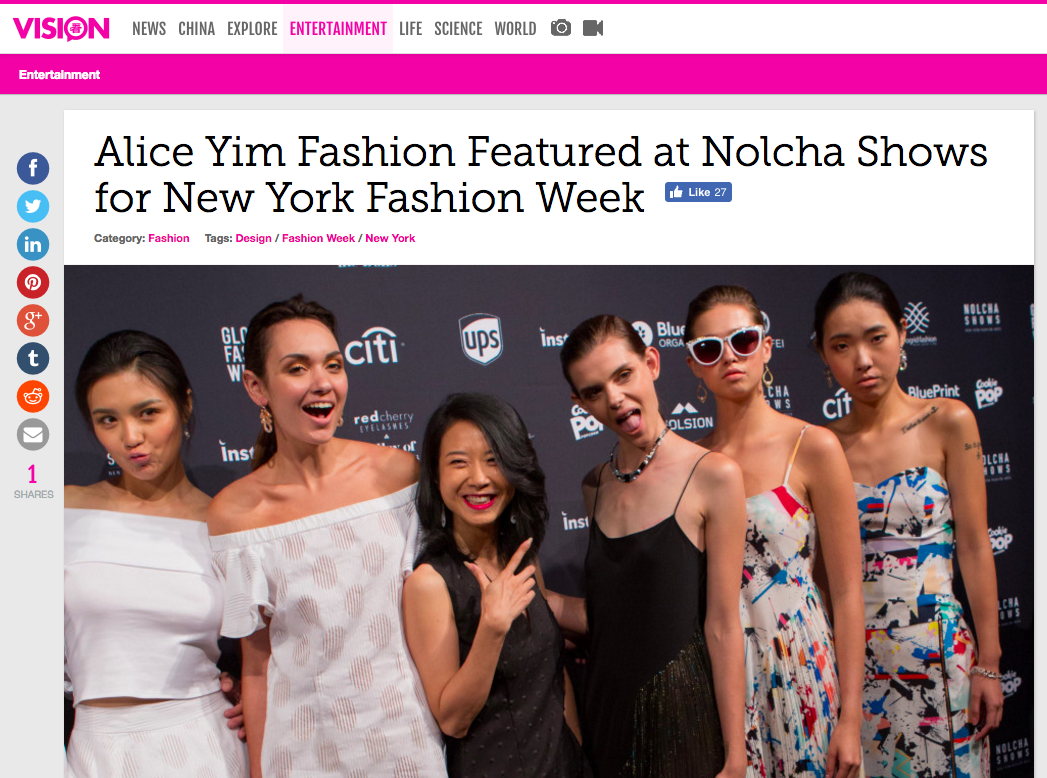Share article on Twitter
The height and width of the screenshot is (778, 1047).
(33, 206)
